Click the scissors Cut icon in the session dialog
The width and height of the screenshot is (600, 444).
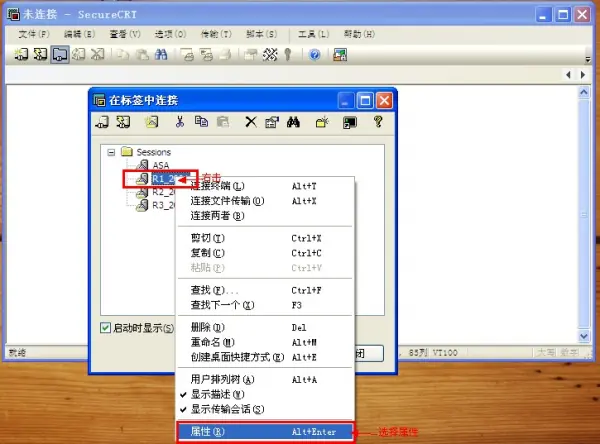coord(179,122)
